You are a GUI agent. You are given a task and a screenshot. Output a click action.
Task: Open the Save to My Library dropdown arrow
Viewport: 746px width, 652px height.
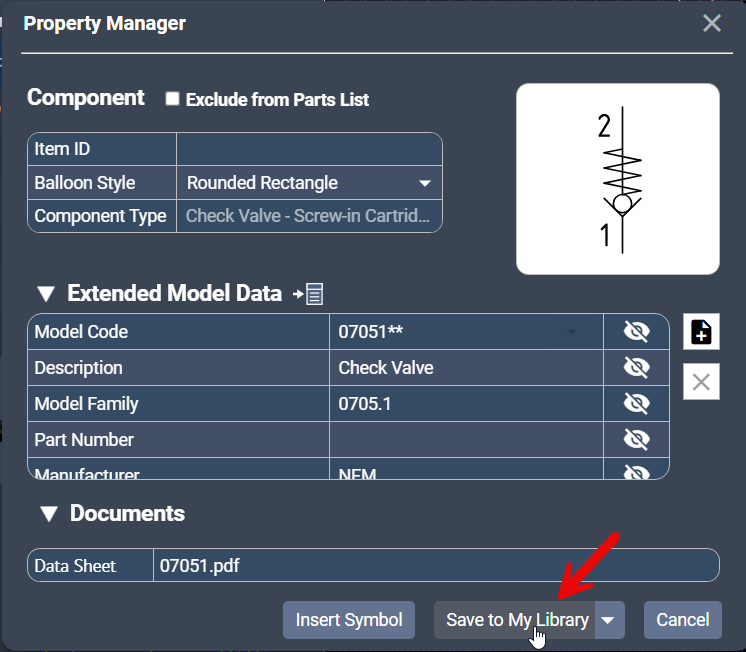coord(609,620)
